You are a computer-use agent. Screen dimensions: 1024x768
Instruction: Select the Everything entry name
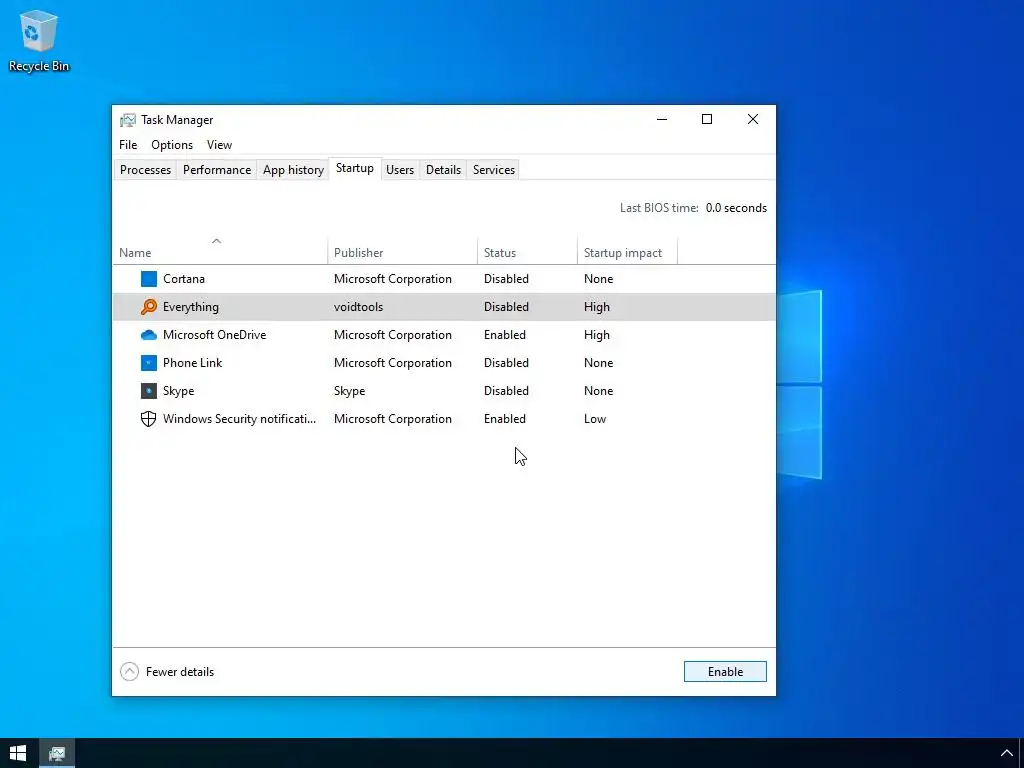191,307
